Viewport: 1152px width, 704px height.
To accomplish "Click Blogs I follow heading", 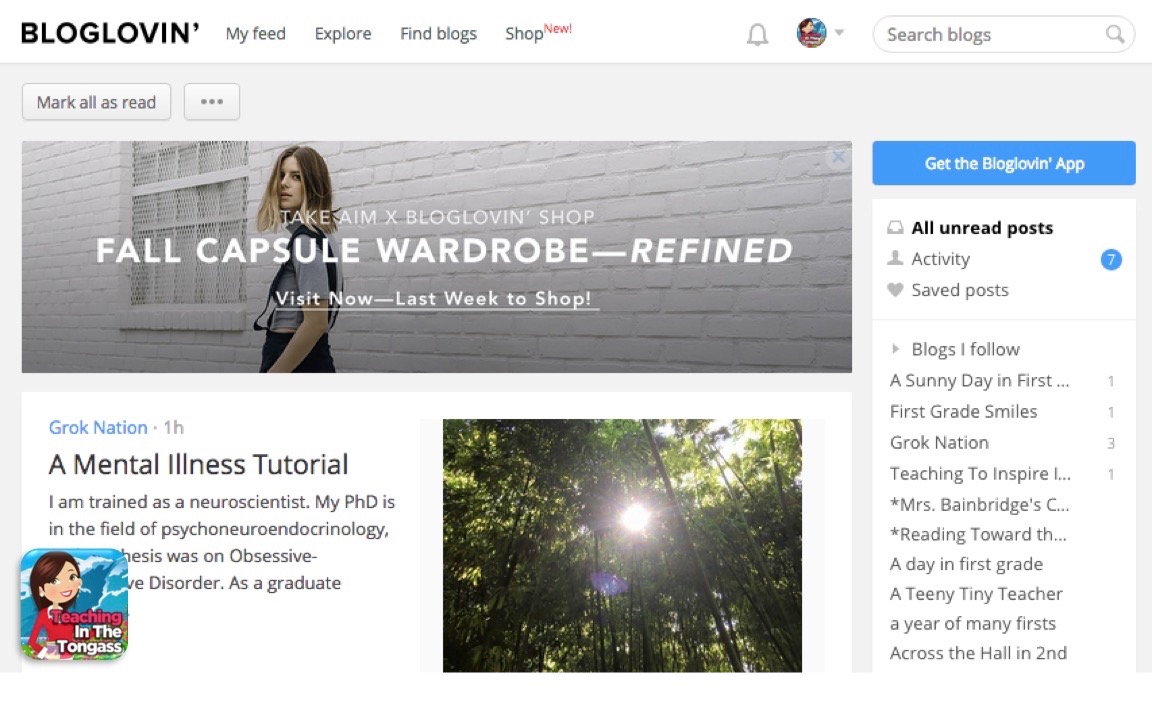I will [x=965, y=349].
